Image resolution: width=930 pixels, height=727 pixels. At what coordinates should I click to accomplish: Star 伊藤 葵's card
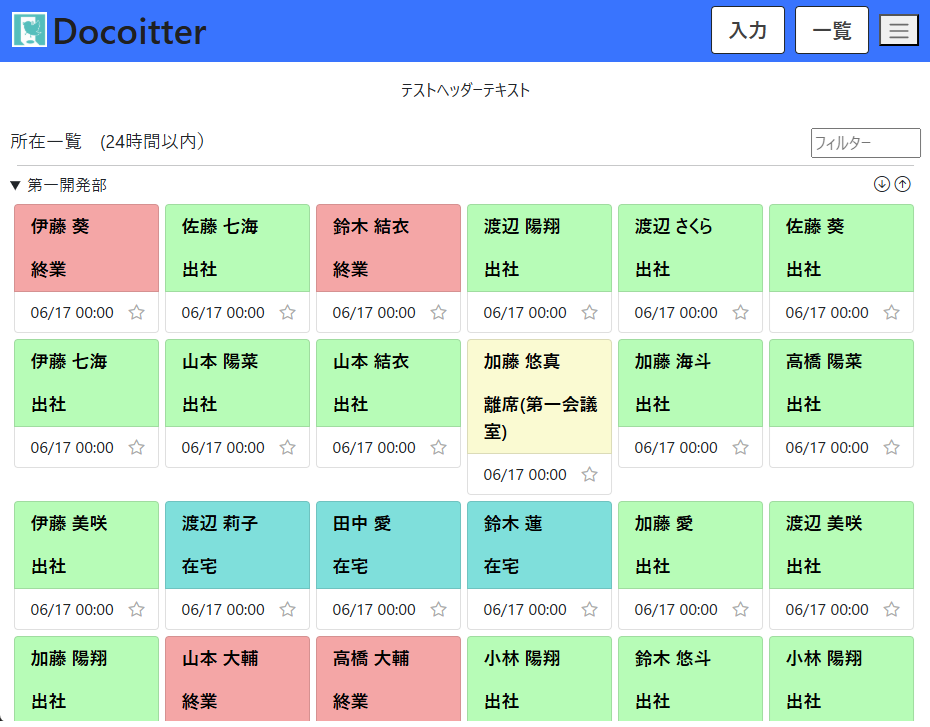tap(137, 312)
